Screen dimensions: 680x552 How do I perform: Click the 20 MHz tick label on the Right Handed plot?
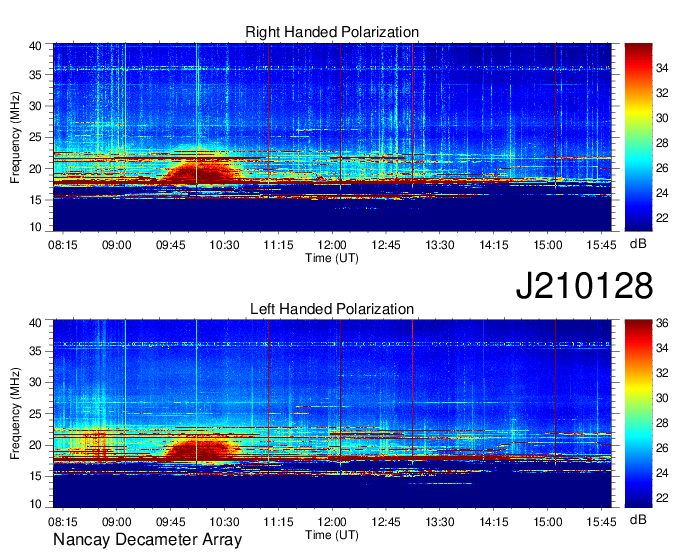(x=36, y=169)
